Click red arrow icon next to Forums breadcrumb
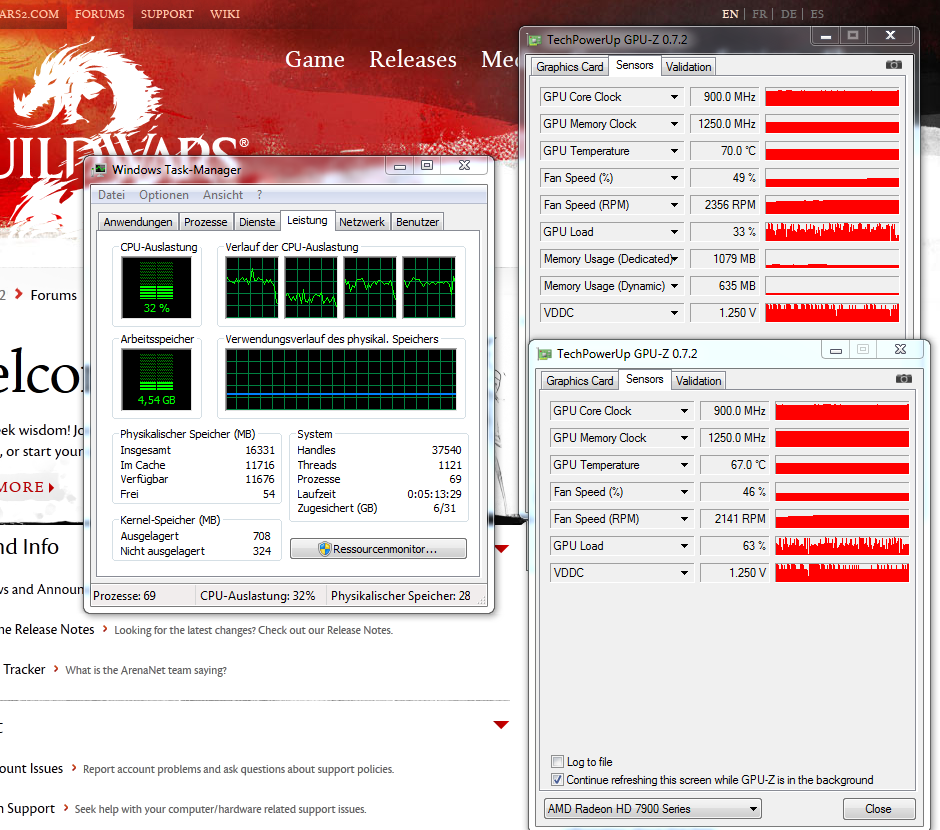940x830 pixels. click(x=19, y=294)
